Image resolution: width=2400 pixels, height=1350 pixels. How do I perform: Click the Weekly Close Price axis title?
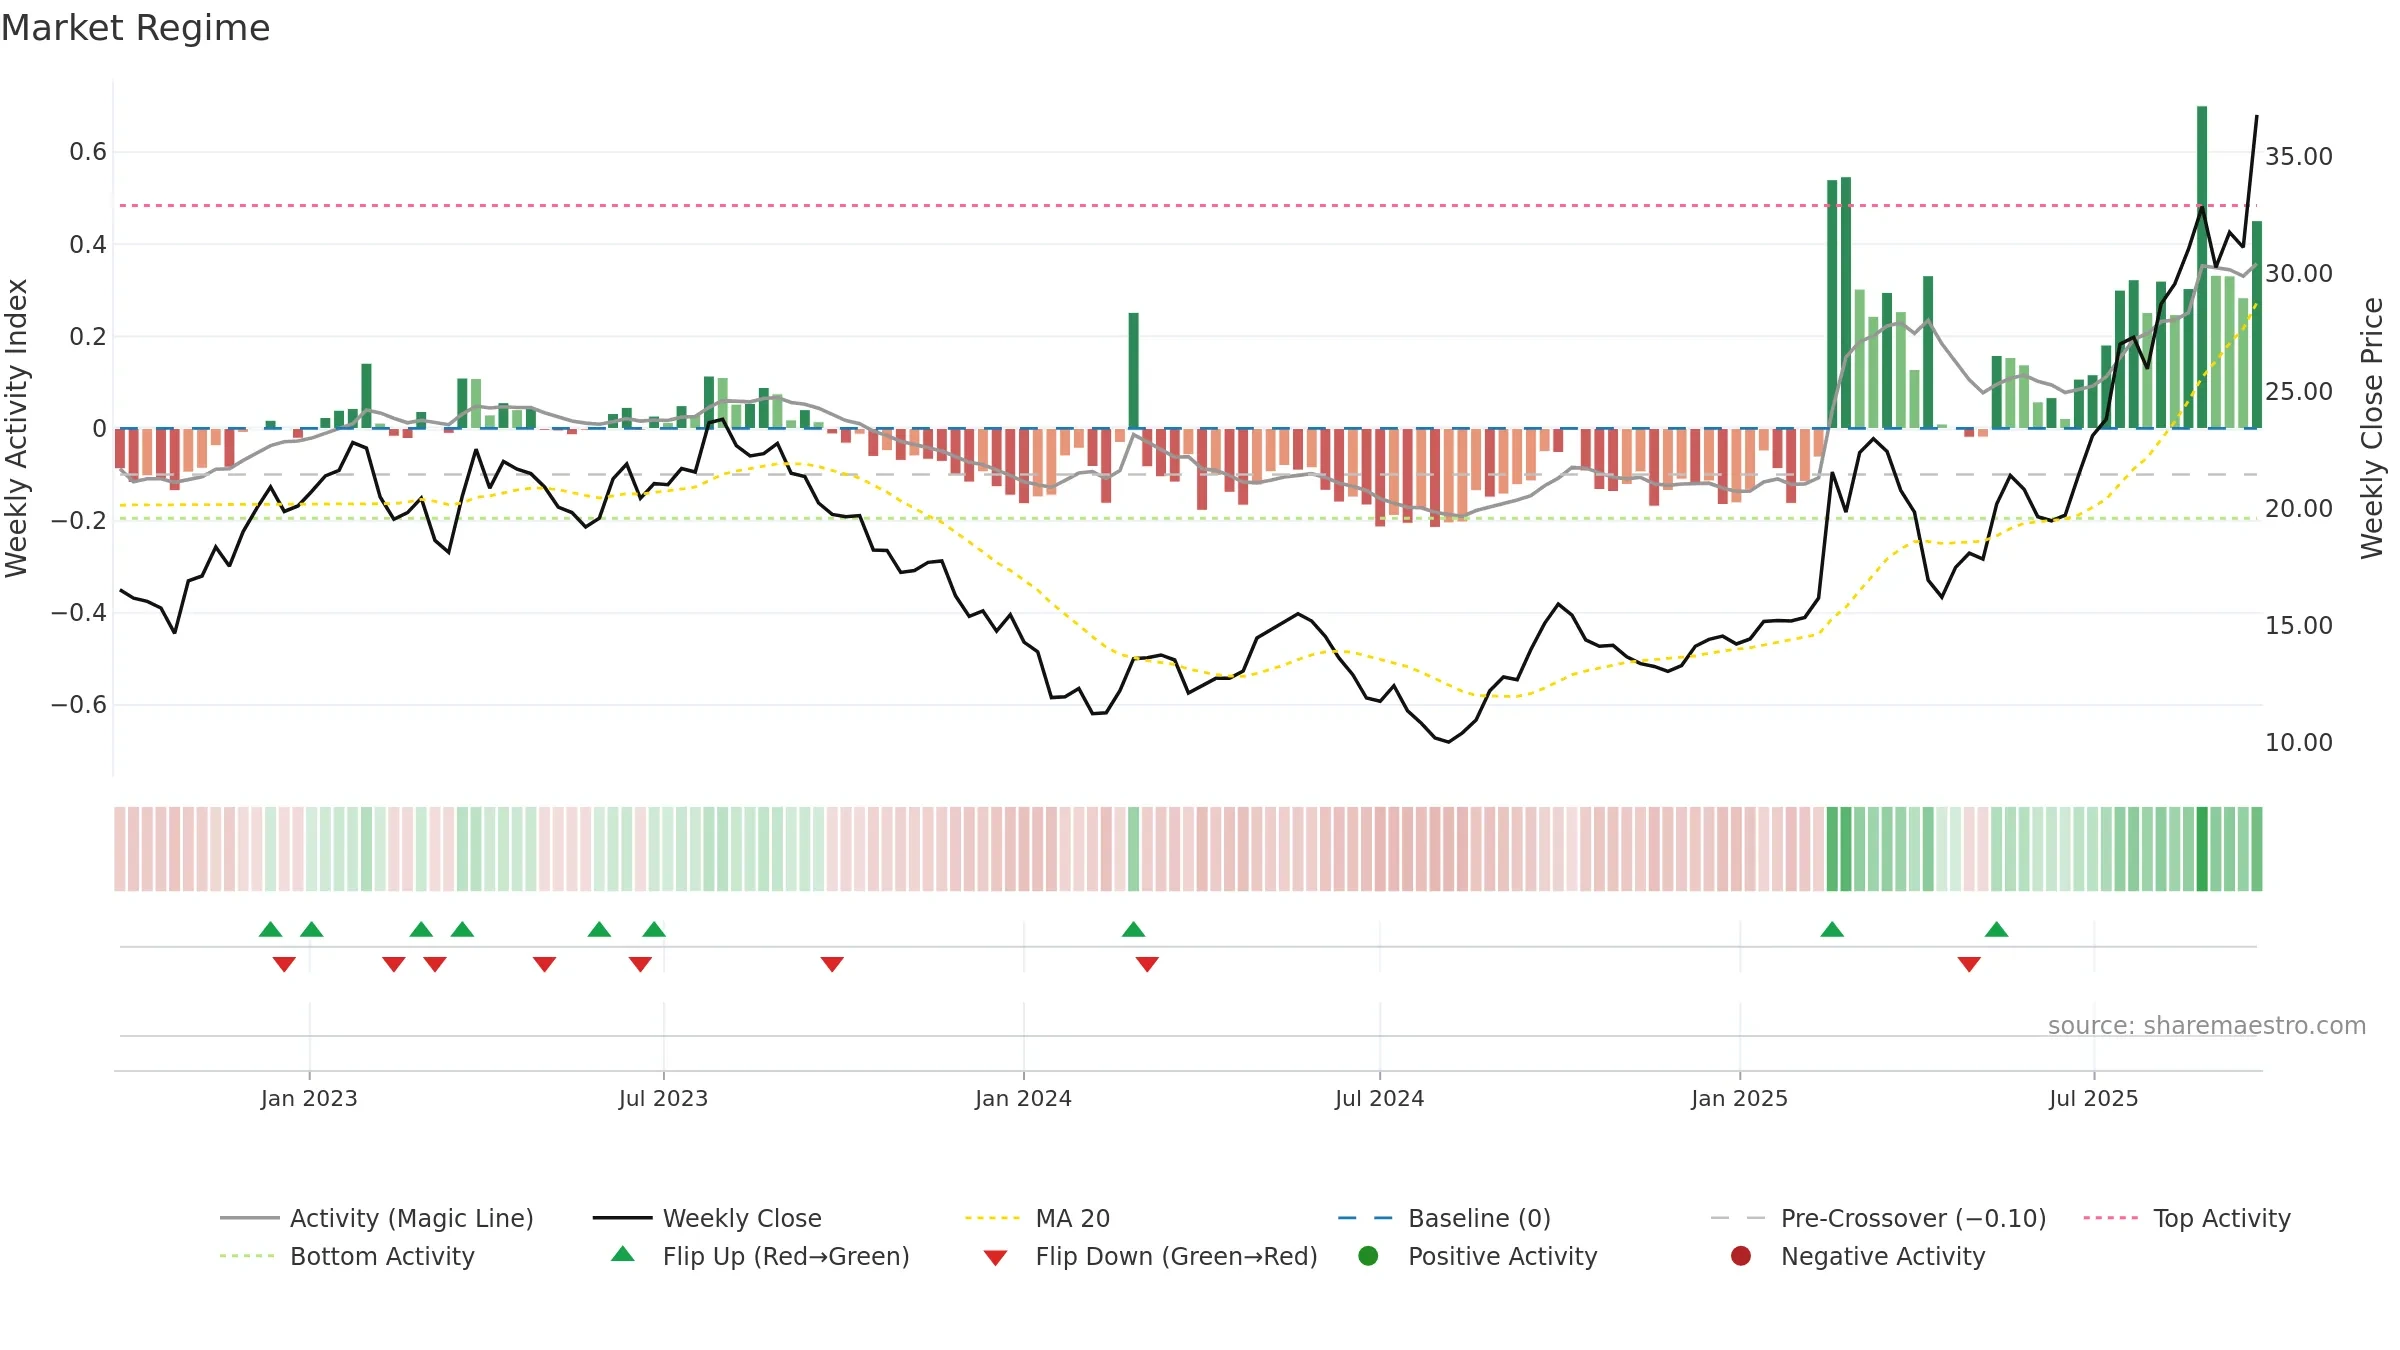point(2372,428)
